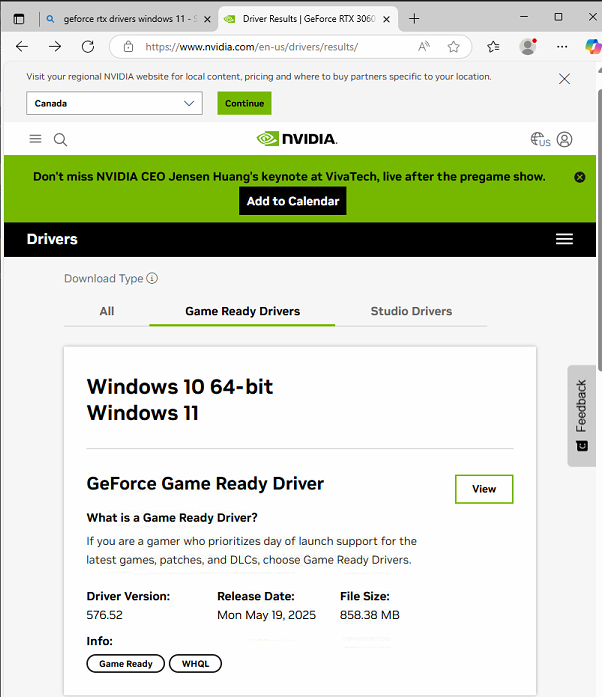Viewport: 602px width, 697px height.
Task: Open the Feedback side panel
Action: [x=582, y=416]
